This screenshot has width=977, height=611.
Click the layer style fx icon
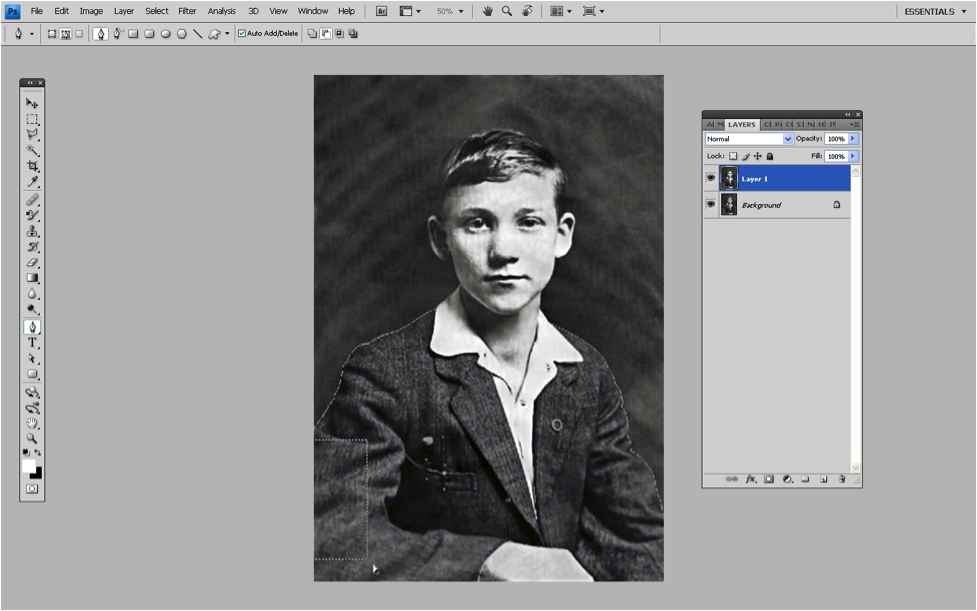tap(750, 480)
